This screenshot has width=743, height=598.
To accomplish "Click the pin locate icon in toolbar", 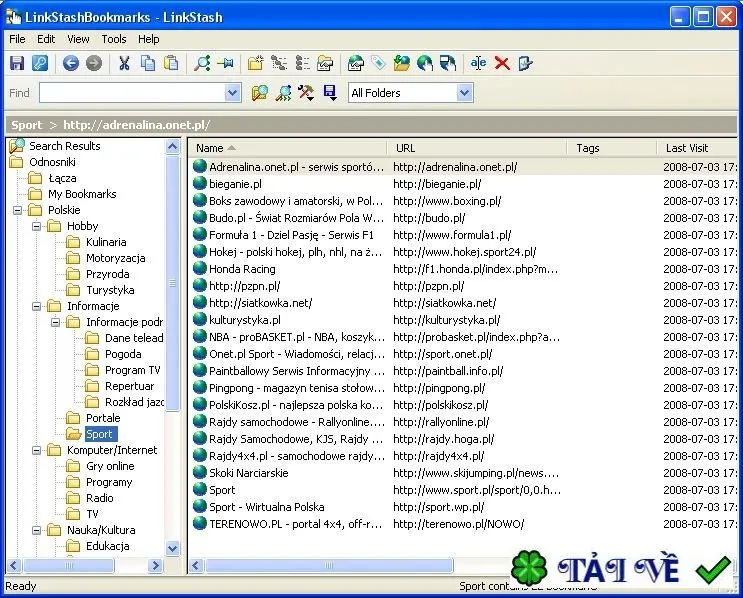I will (x=226, y=63).
